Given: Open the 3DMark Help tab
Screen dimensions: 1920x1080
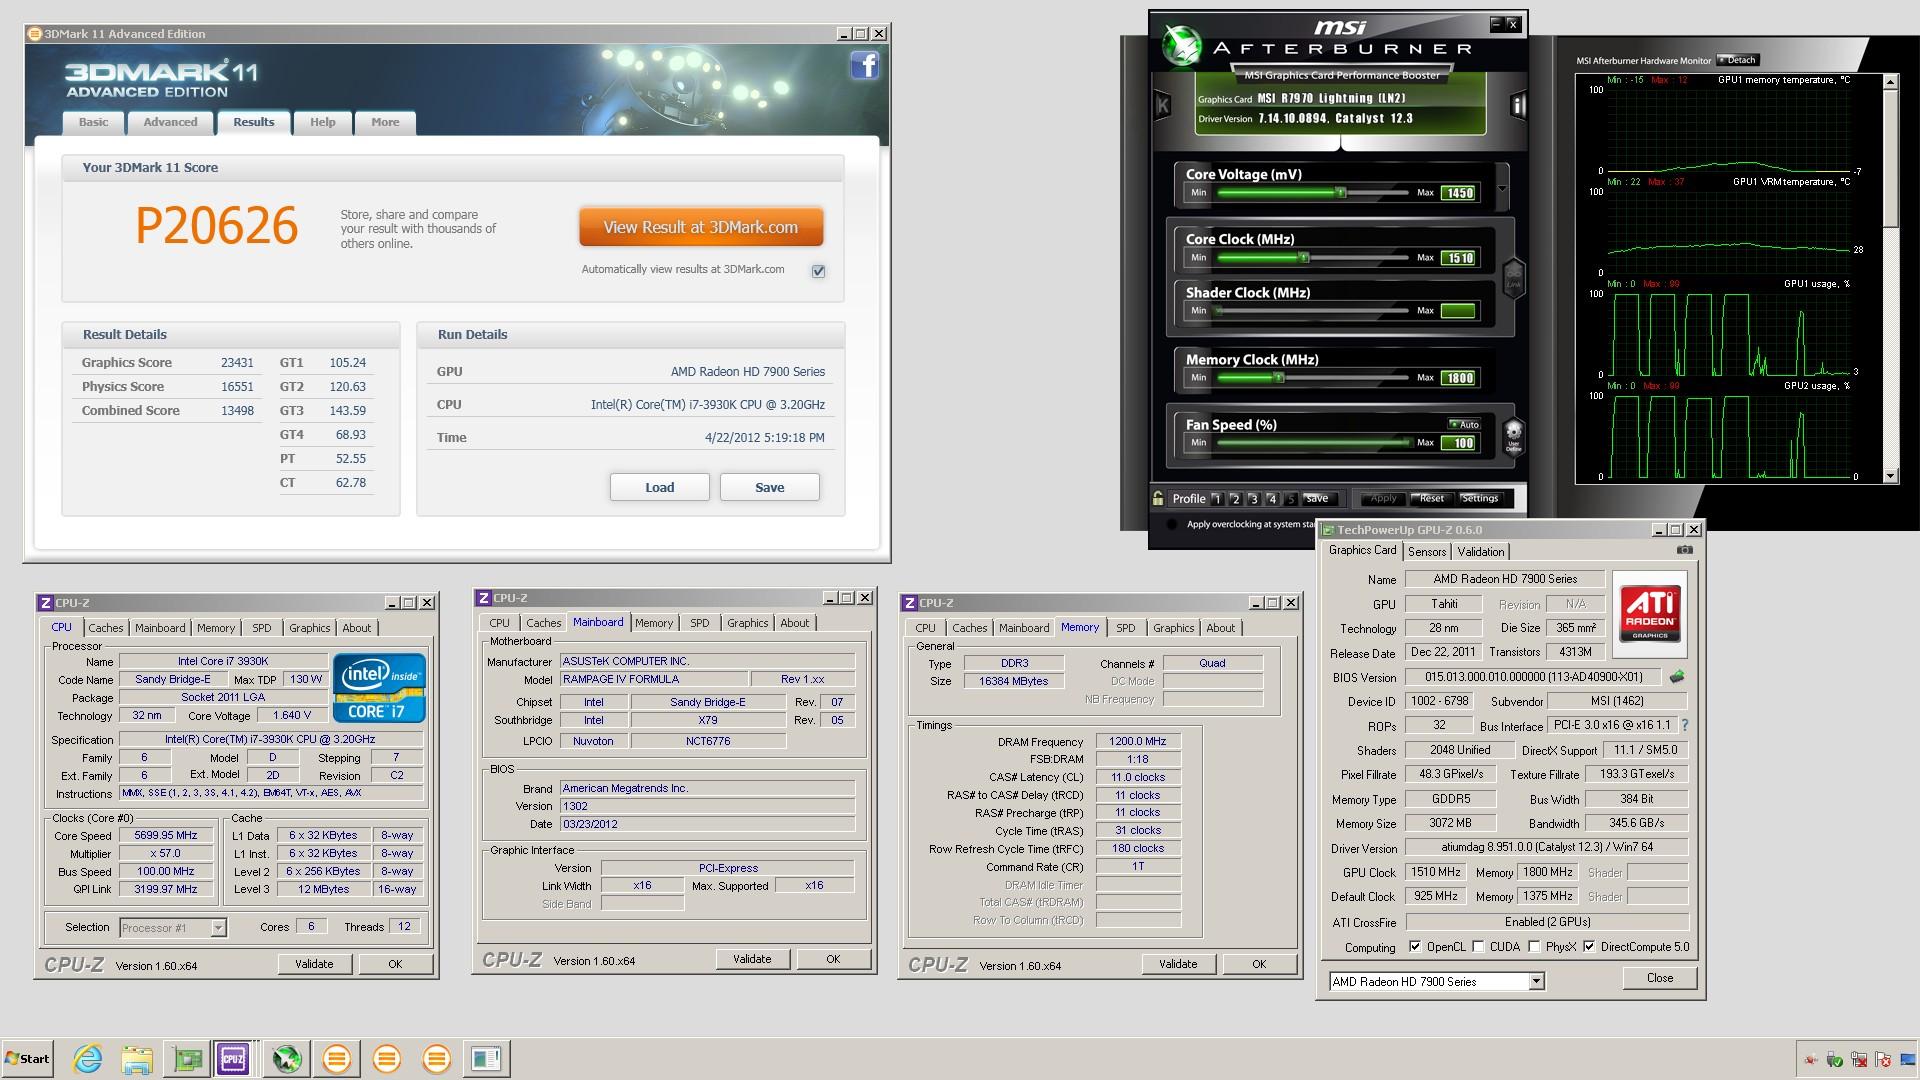Looking at the screenshot, I should click(x=322, y=122).
